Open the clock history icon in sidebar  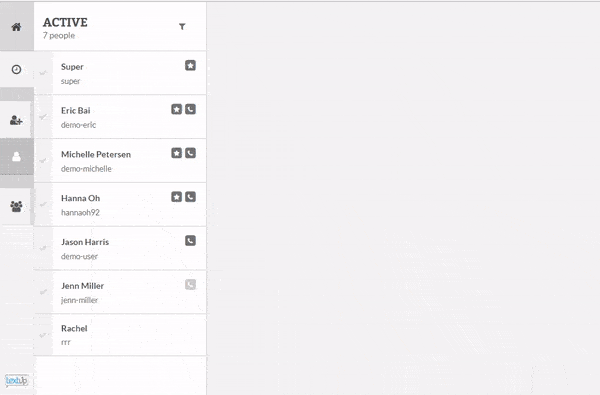tap(16, 69)
